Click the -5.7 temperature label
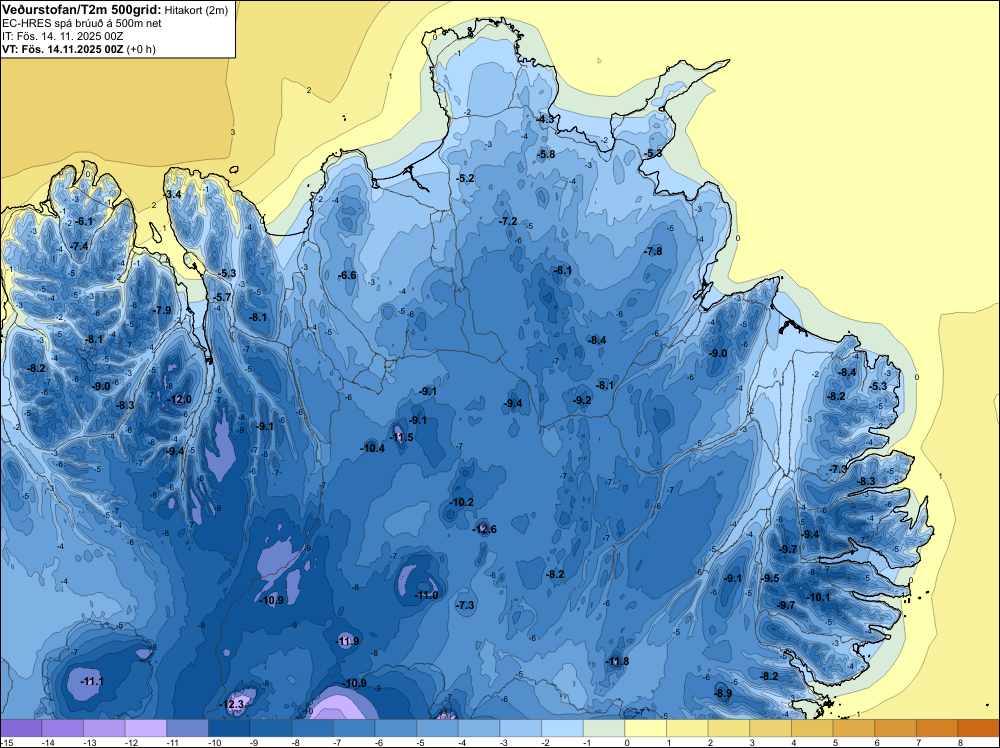Screen dimensions: 1000x748 [x=223, y=297]
